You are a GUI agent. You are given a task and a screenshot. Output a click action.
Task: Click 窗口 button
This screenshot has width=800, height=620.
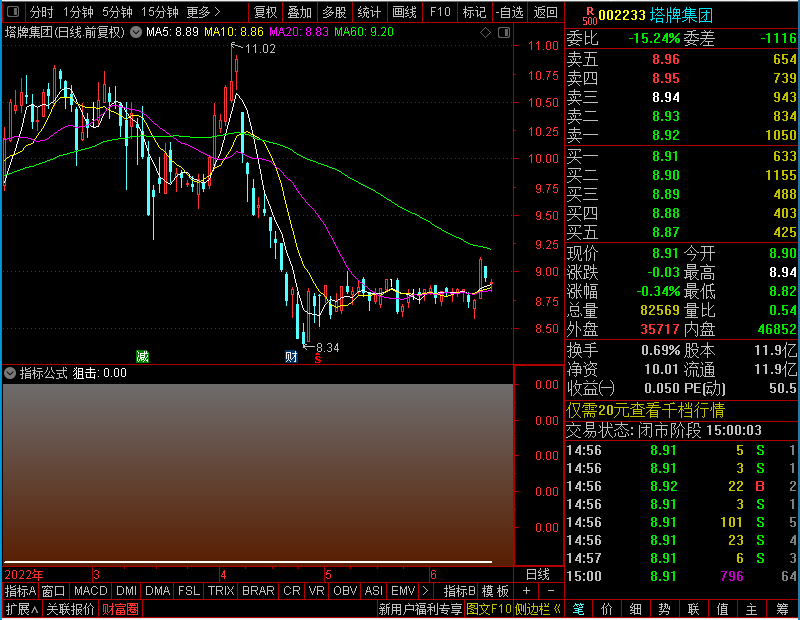point(53,591)
